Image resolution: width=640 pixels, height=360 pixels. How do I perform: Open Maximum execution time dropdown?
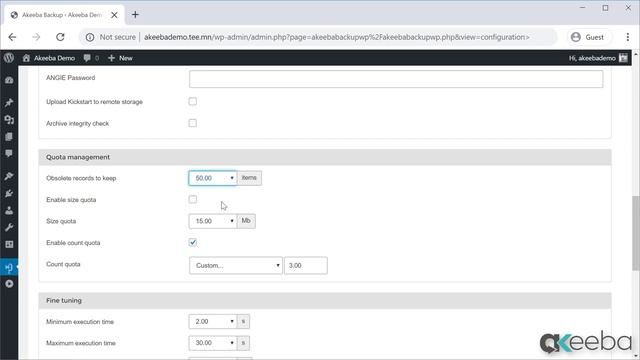pyautogui.click(x=213, y=343)
